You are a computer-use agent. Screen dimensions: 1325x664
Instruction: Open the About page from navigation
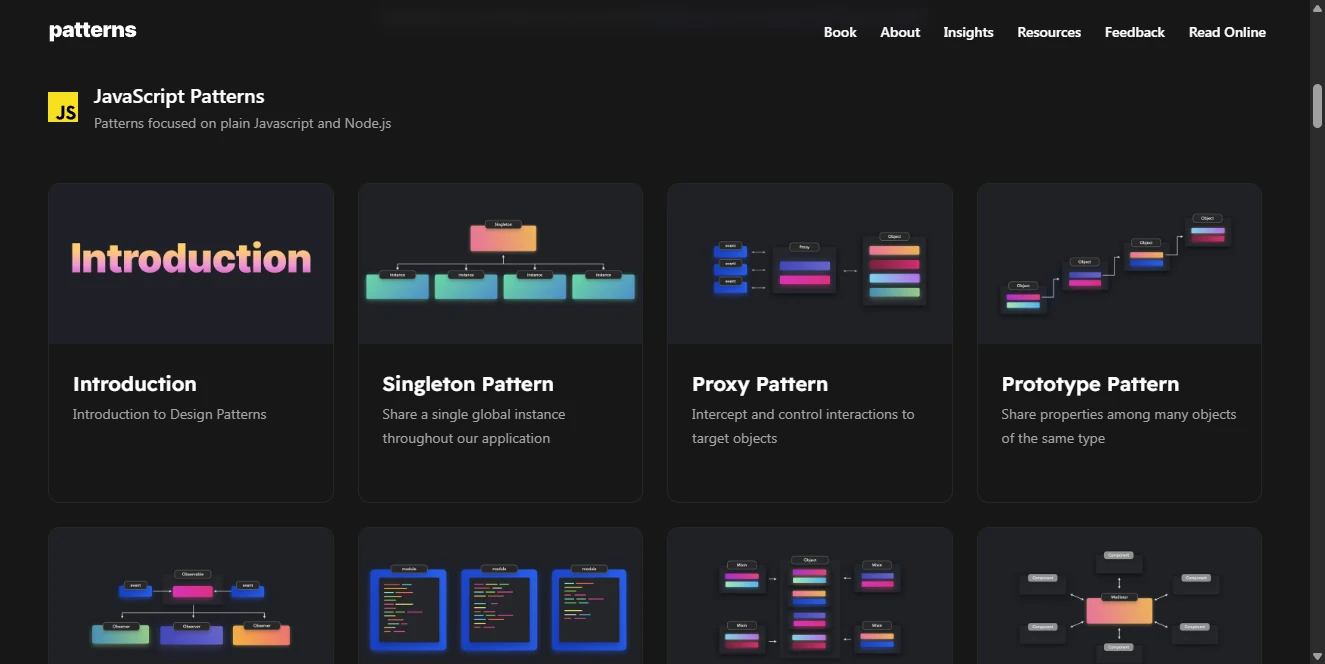pos(900,32)
